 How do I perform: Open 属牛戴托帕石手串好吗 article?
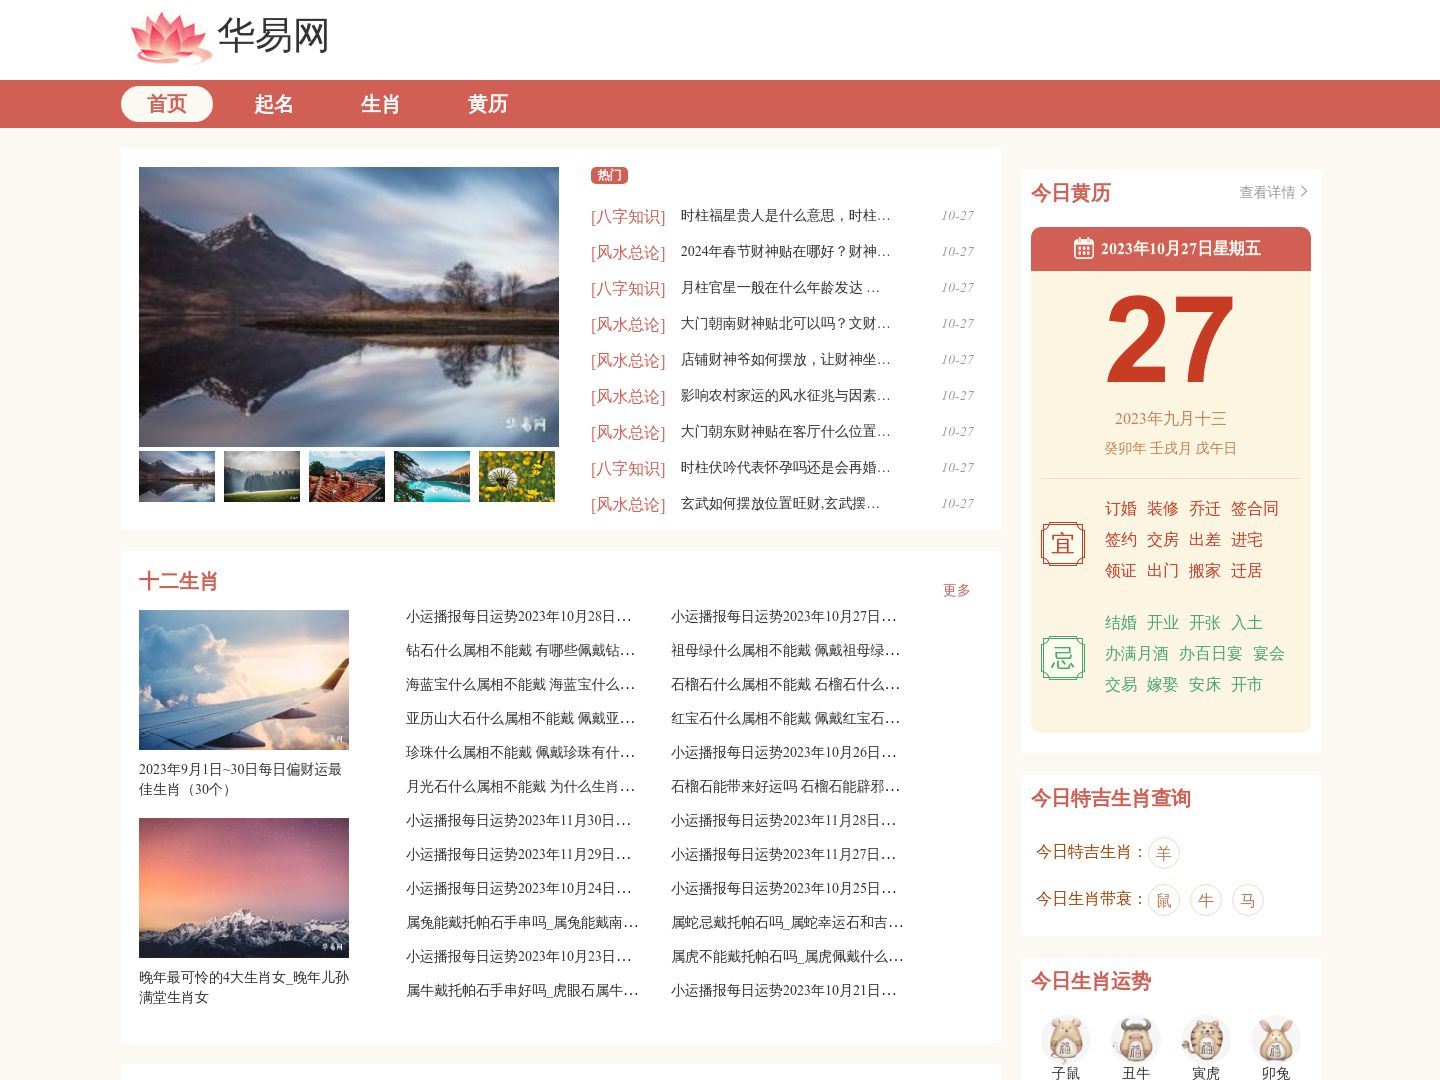pos(522,991)
